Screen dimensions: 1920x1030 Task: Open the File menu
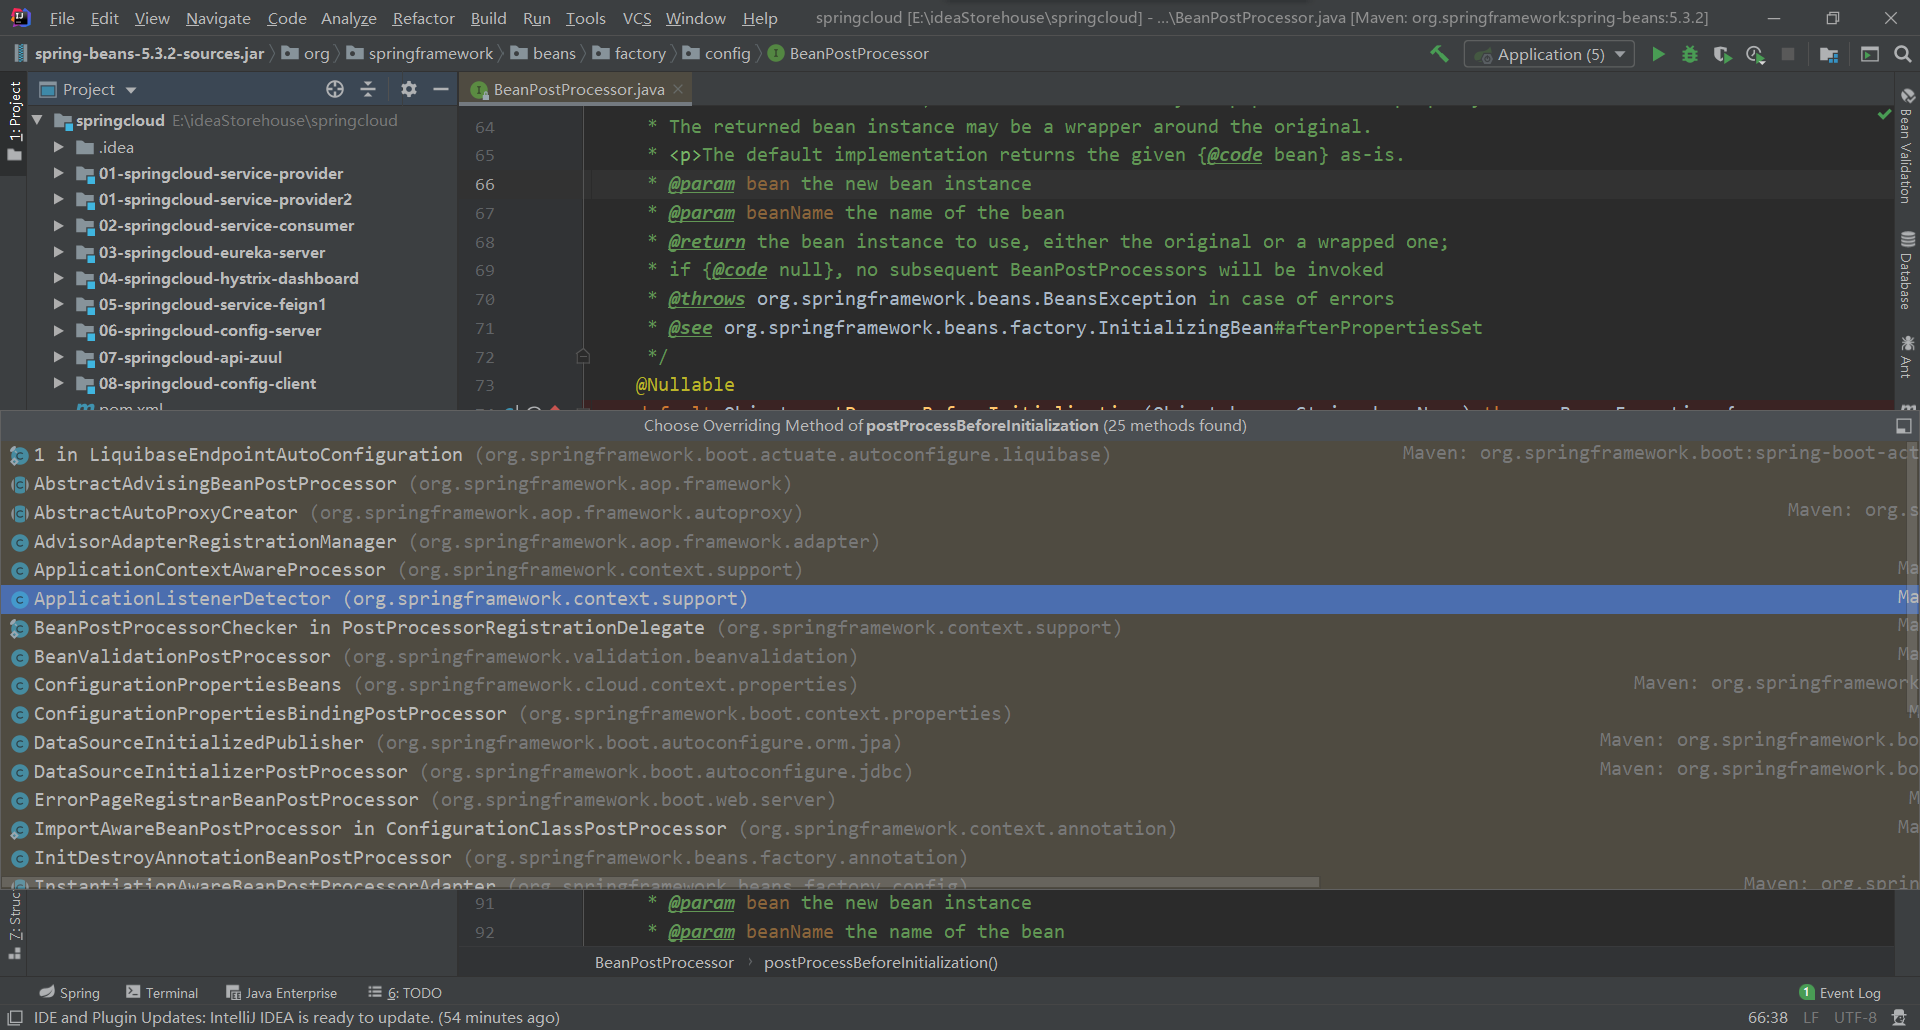tap(62, 18)
